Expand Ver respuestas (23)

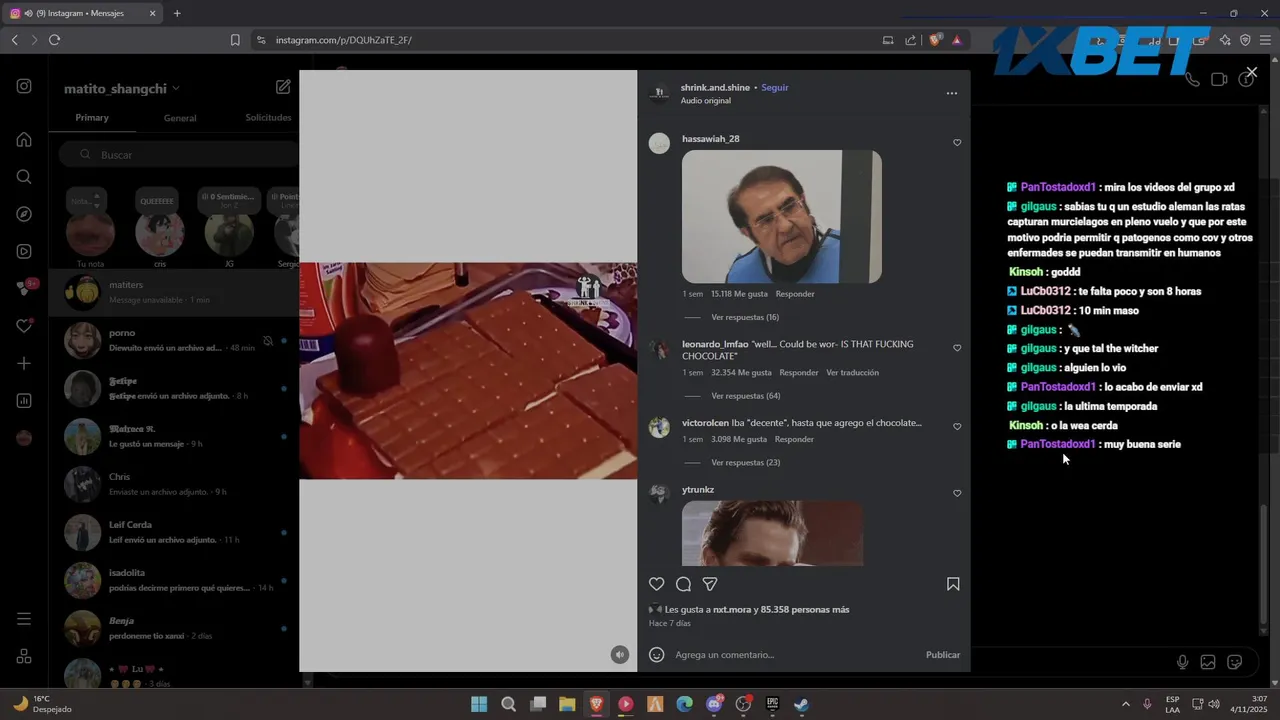click(x=745, y=463)
